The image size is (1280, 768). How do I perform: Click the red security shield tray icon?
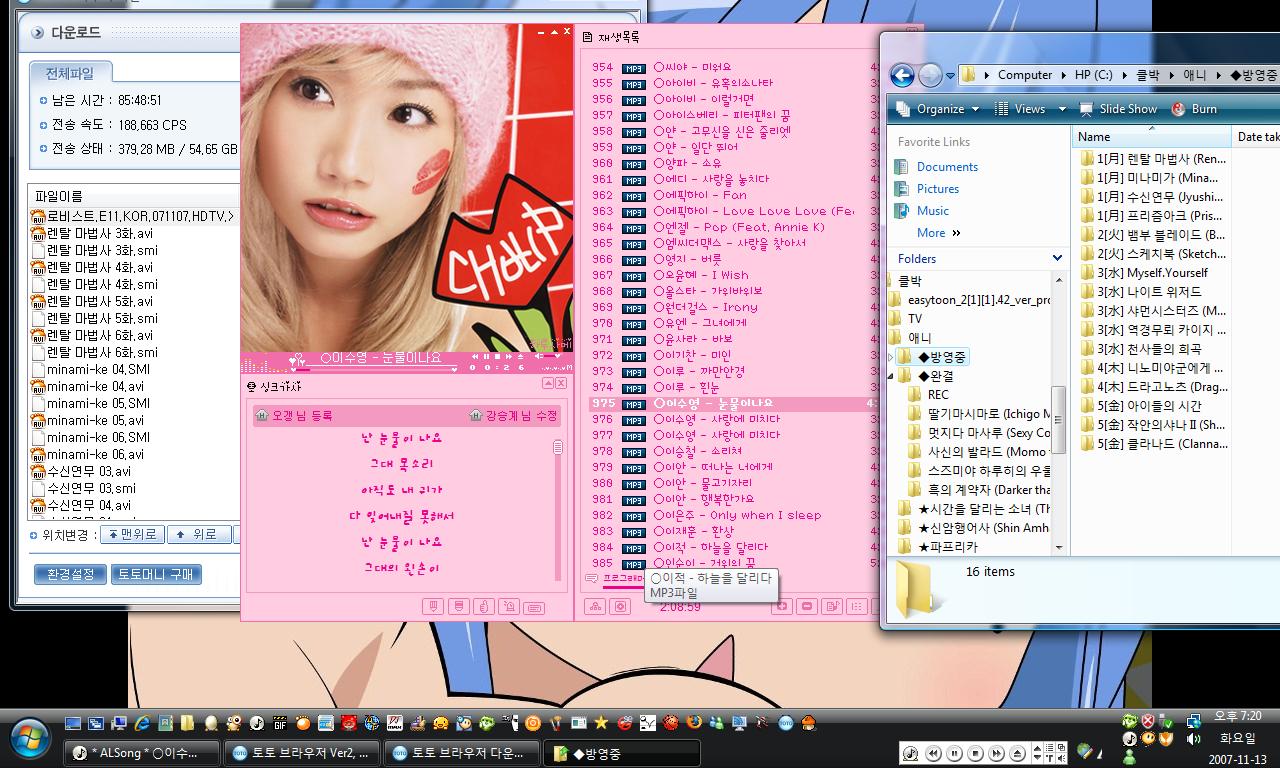point(1148,720)
